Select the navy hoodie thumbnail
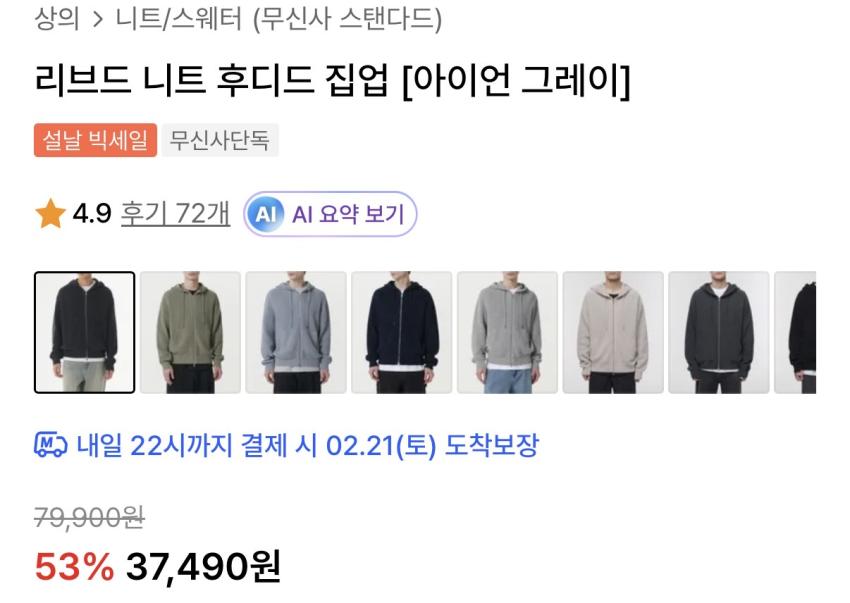This screenshot has width=850, height=603. click(x=402, y=332)
